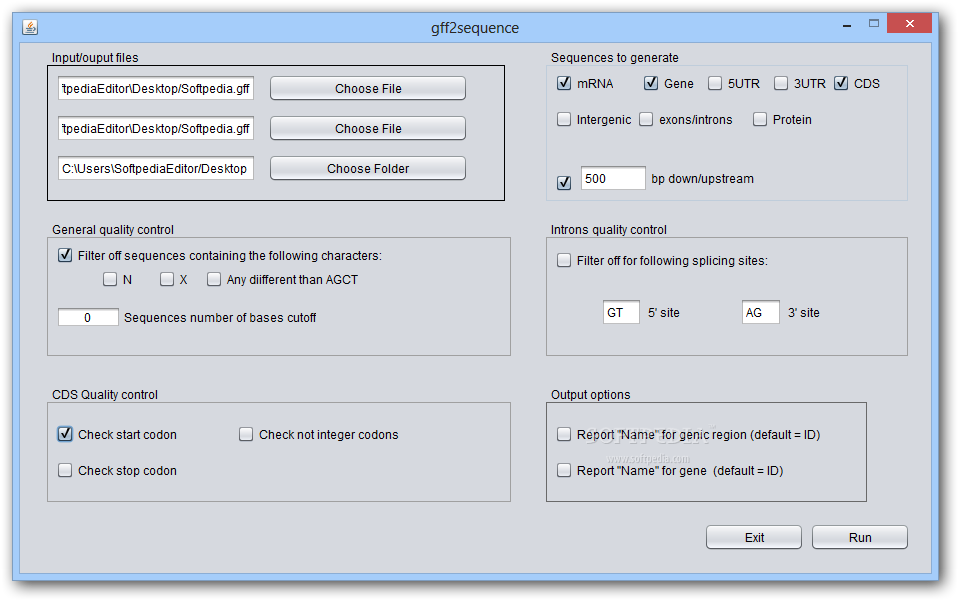Maximize the gff2sequence window
This screenshot has height=601, width=959.
tap(874, 24)
